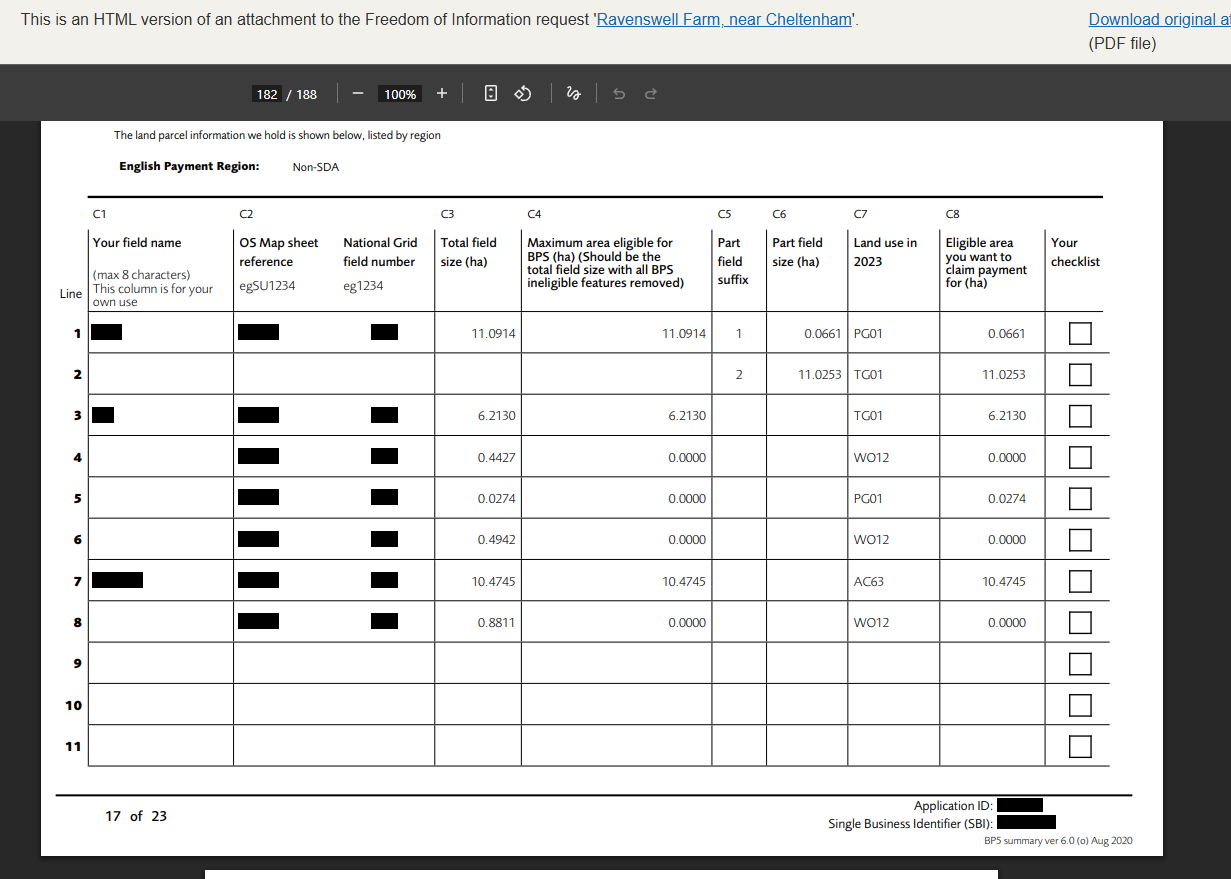The image size is (1231, 879).
Task: Tick the checklist box for line 4
Action: (1080, 458)
